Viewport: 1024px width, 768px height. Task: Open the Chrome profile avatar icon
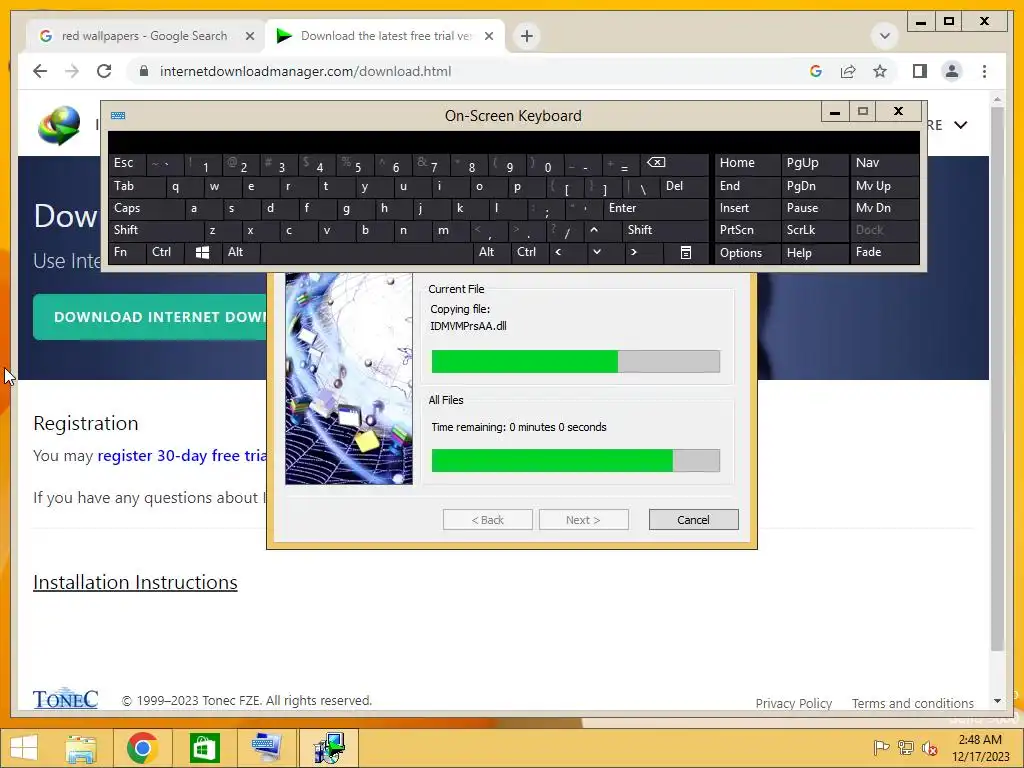(952, 71)
